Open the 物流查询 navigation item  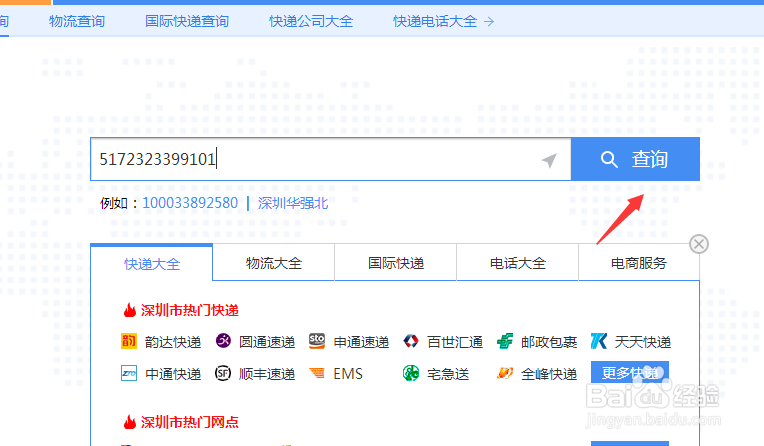tap(77, 21)
